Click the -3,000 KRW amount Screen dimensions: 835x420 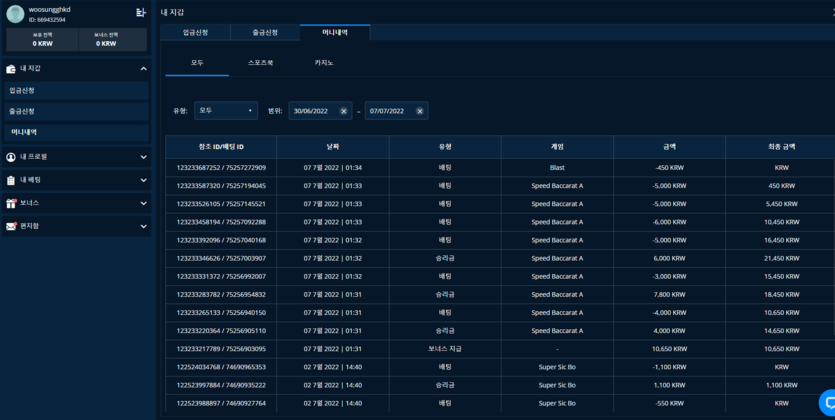669,276
